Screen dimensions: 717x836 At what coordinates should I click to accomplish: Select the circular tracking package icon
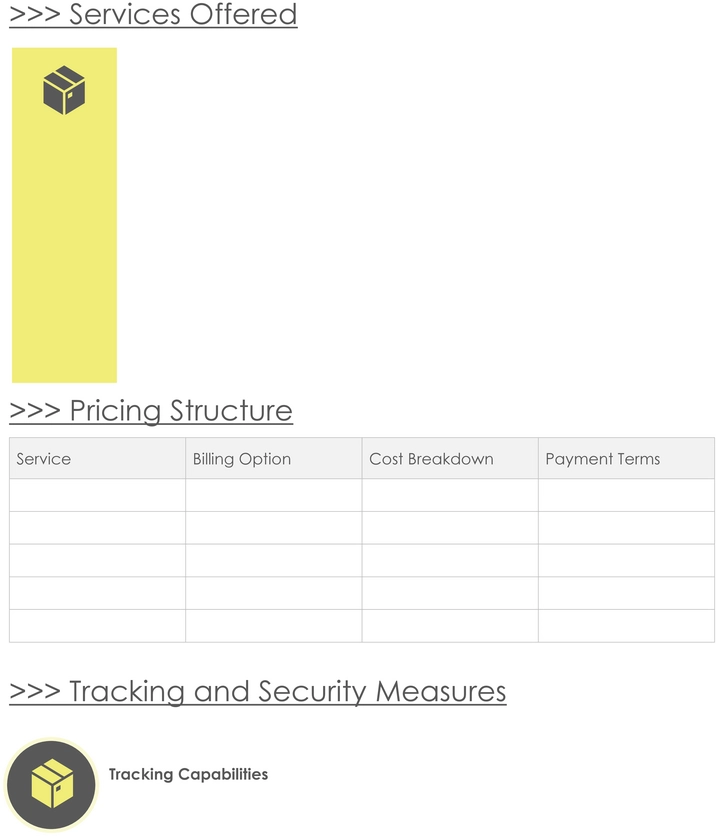coord(51,784)
